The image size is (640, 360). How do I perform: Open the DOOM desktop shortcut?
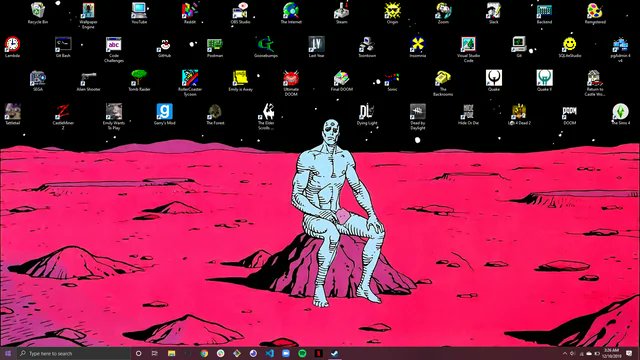(x=569, y=114)
